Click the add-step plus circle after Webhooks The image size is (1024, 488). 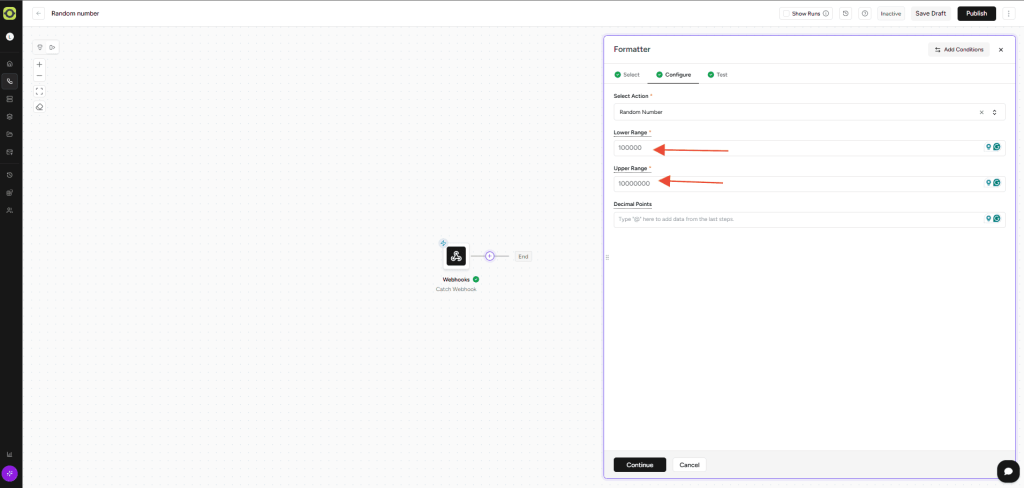pyautogui.click(x=489, y=256)
